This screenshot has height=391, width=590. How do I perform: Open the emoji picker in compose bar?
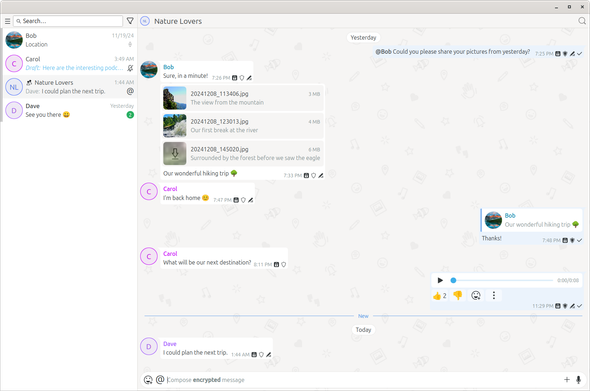click(148, 380)
